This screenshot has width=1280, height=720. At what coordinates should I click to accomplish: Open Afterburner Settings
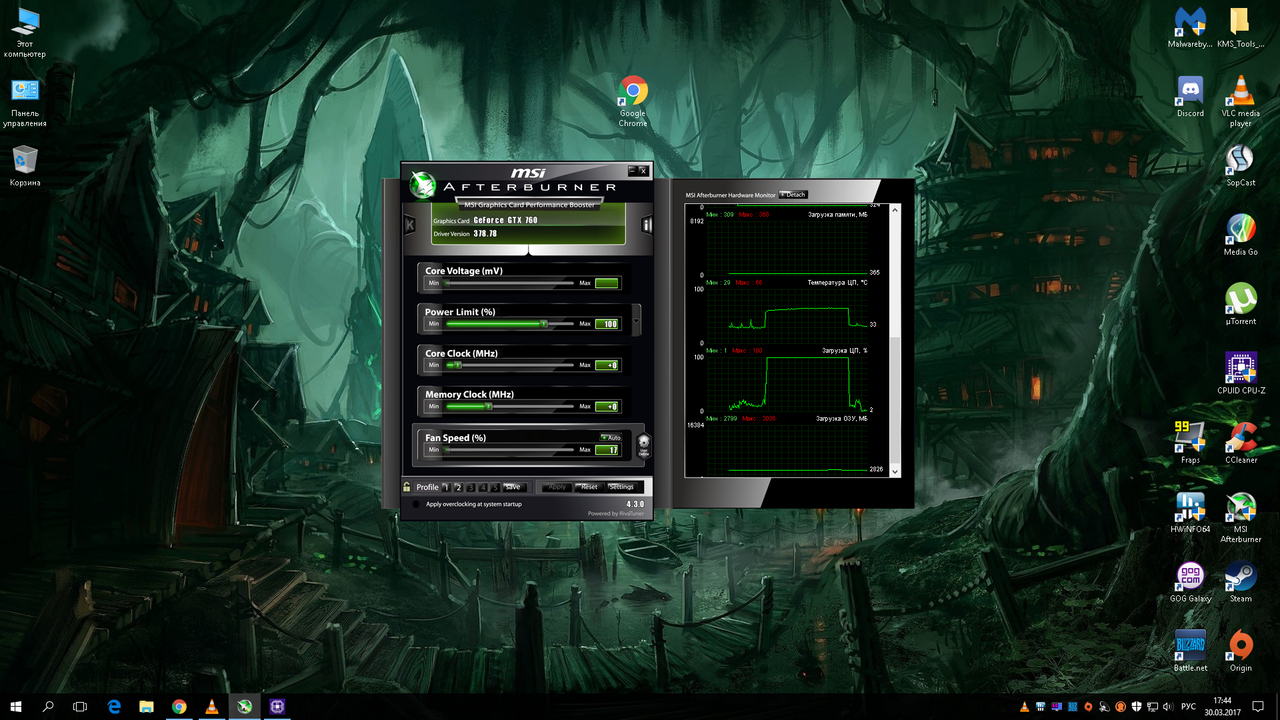(x=621, y=487)
